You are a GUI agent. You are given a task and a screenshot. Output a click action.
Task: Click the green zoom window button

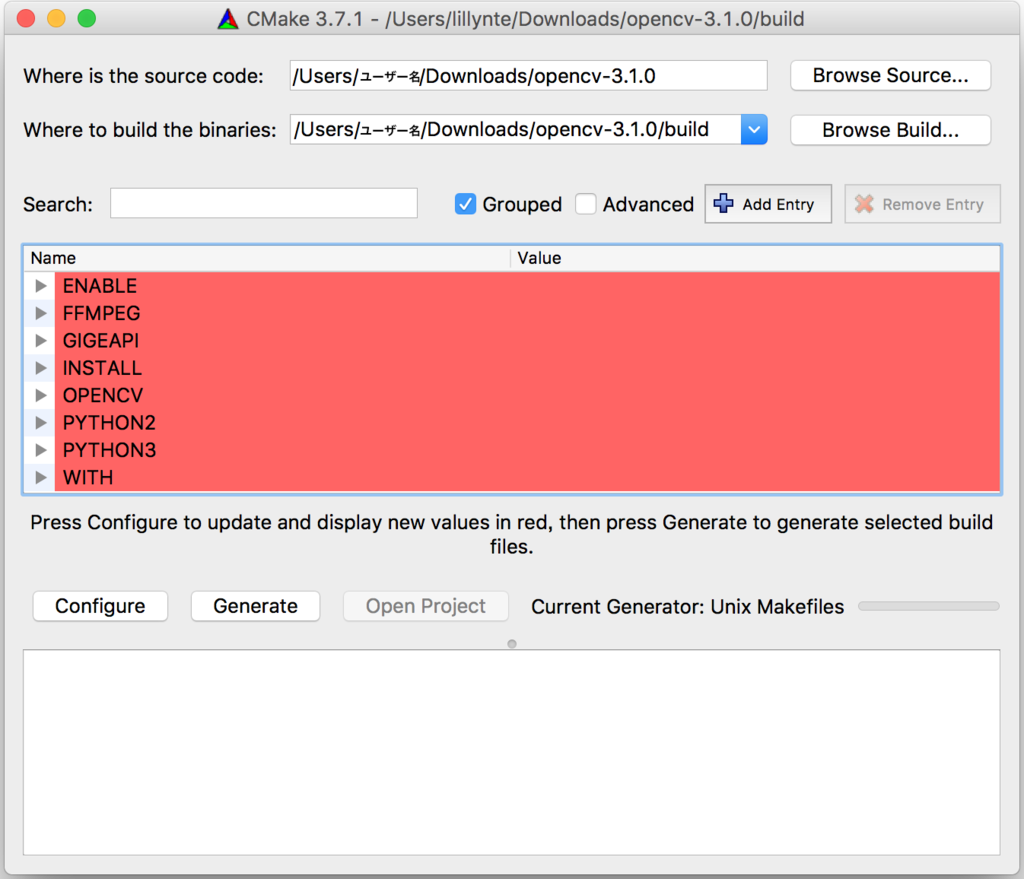pyautogui.click(x=87, y=18)
